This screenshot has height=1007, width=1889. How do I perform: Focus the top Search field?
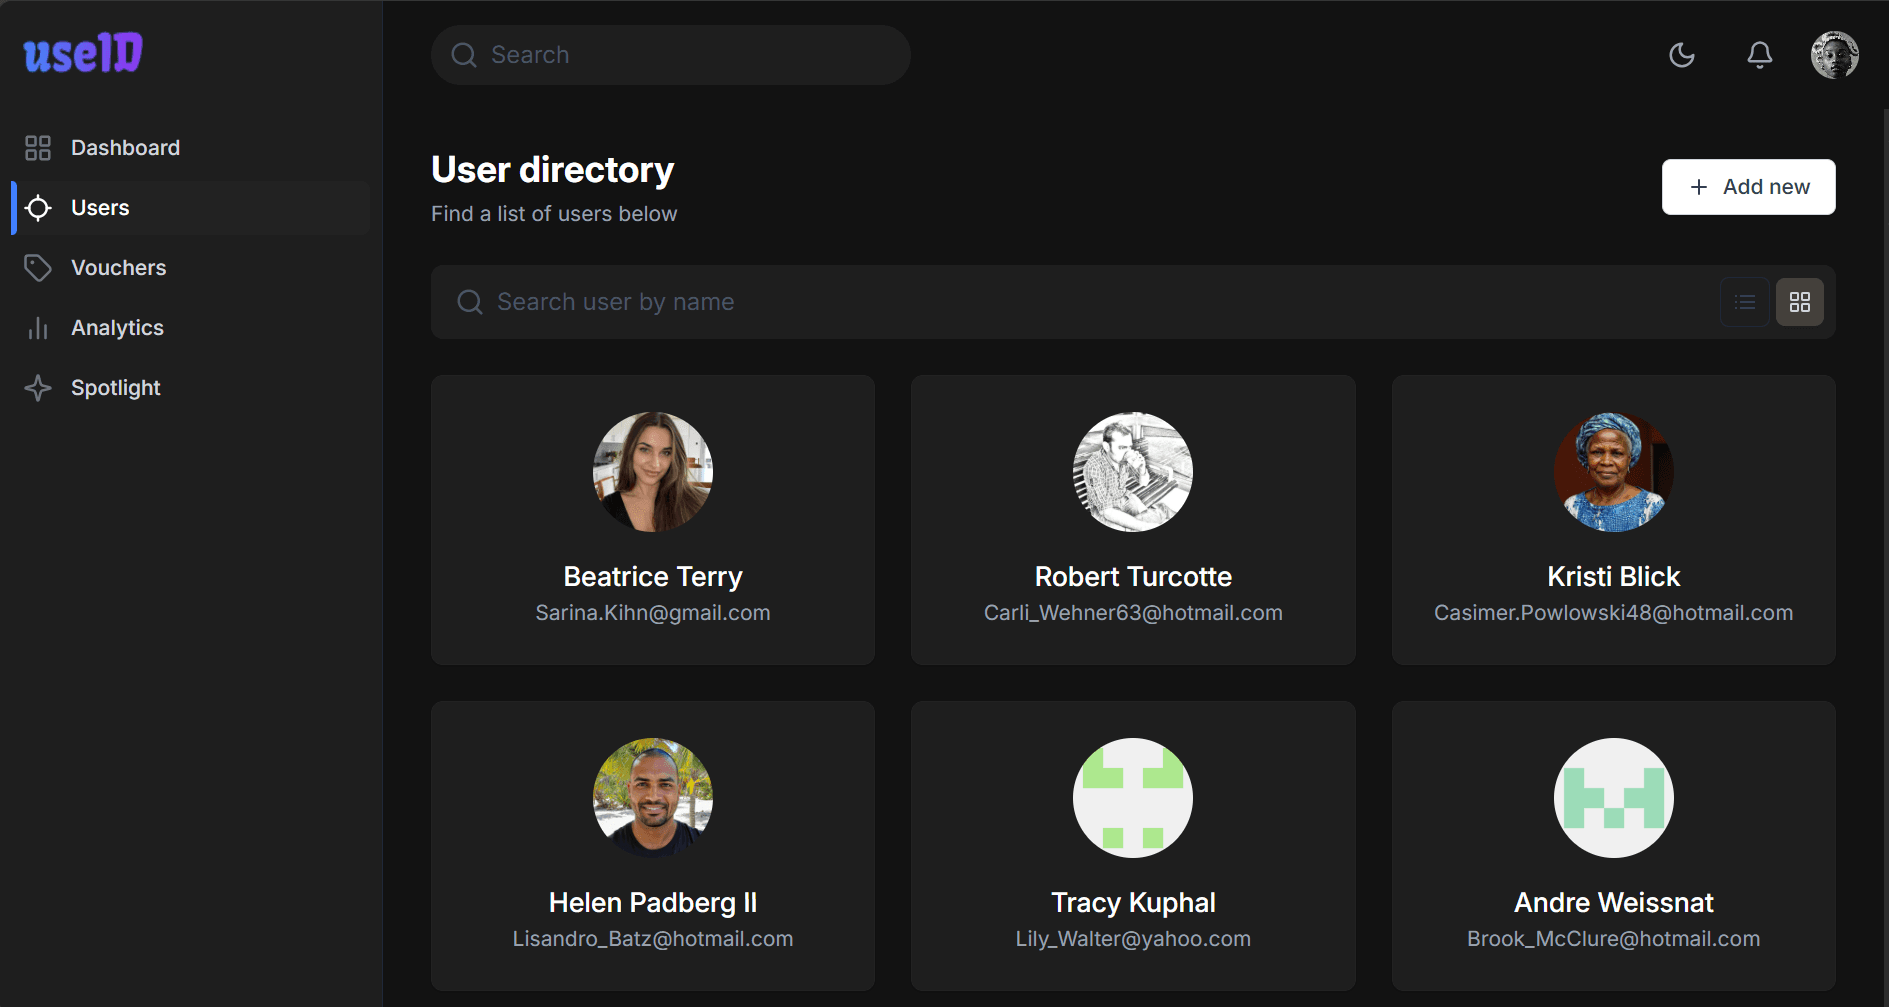[x=671, y=55]
